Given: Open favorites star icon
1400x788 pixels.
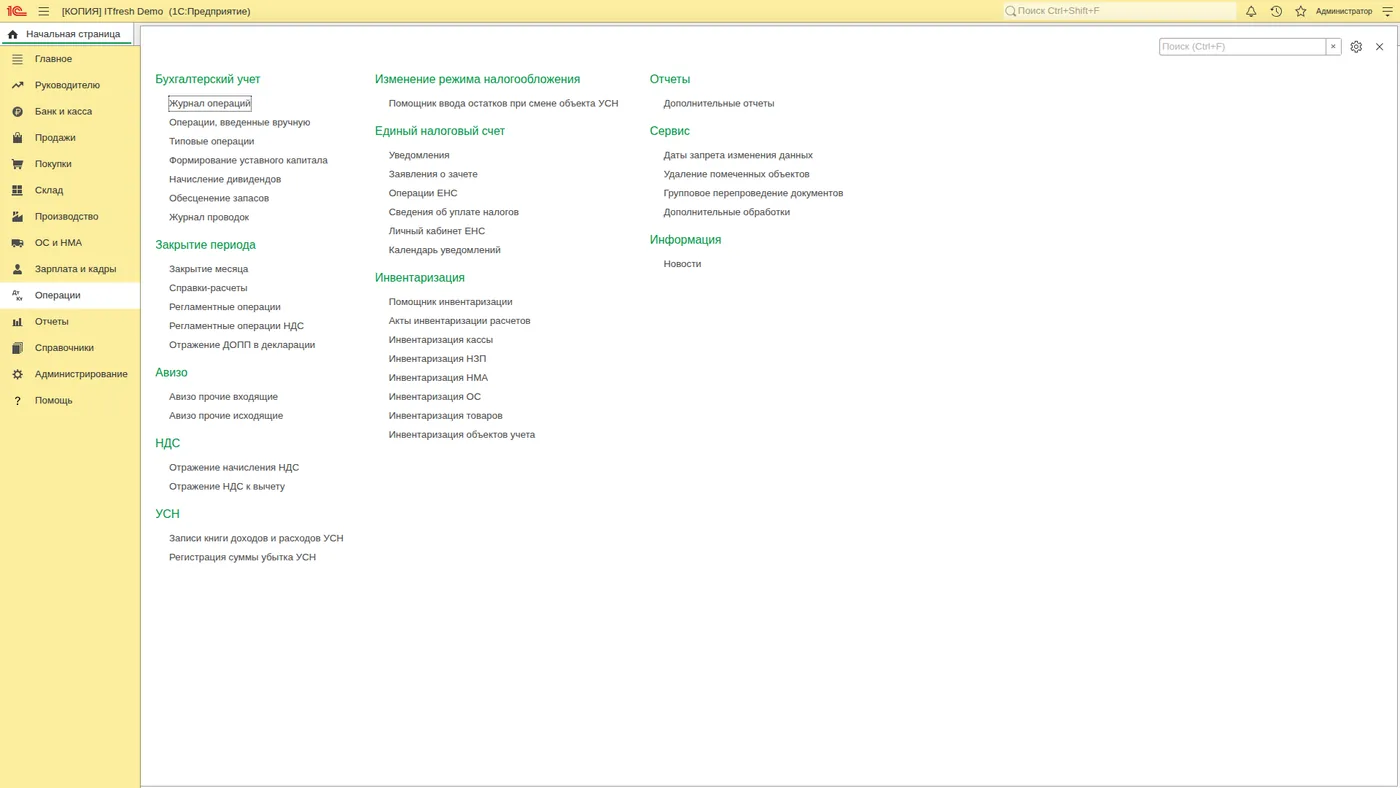Looking at the screenshot, I should click(x=1301, y=11).
